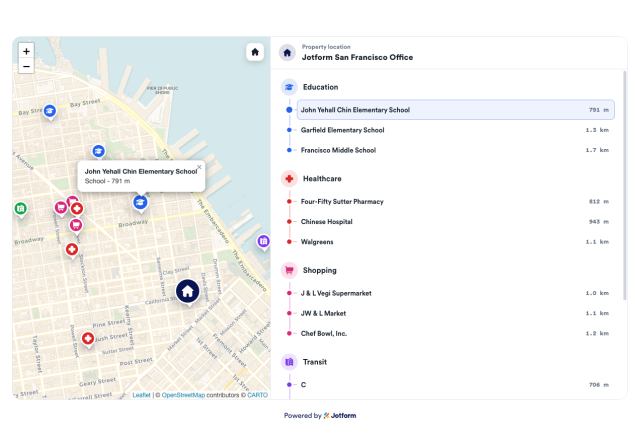This screenshot has height=433, width=640.
Task: Click the Healthcare red cross icon
Action: coord(289,179)
